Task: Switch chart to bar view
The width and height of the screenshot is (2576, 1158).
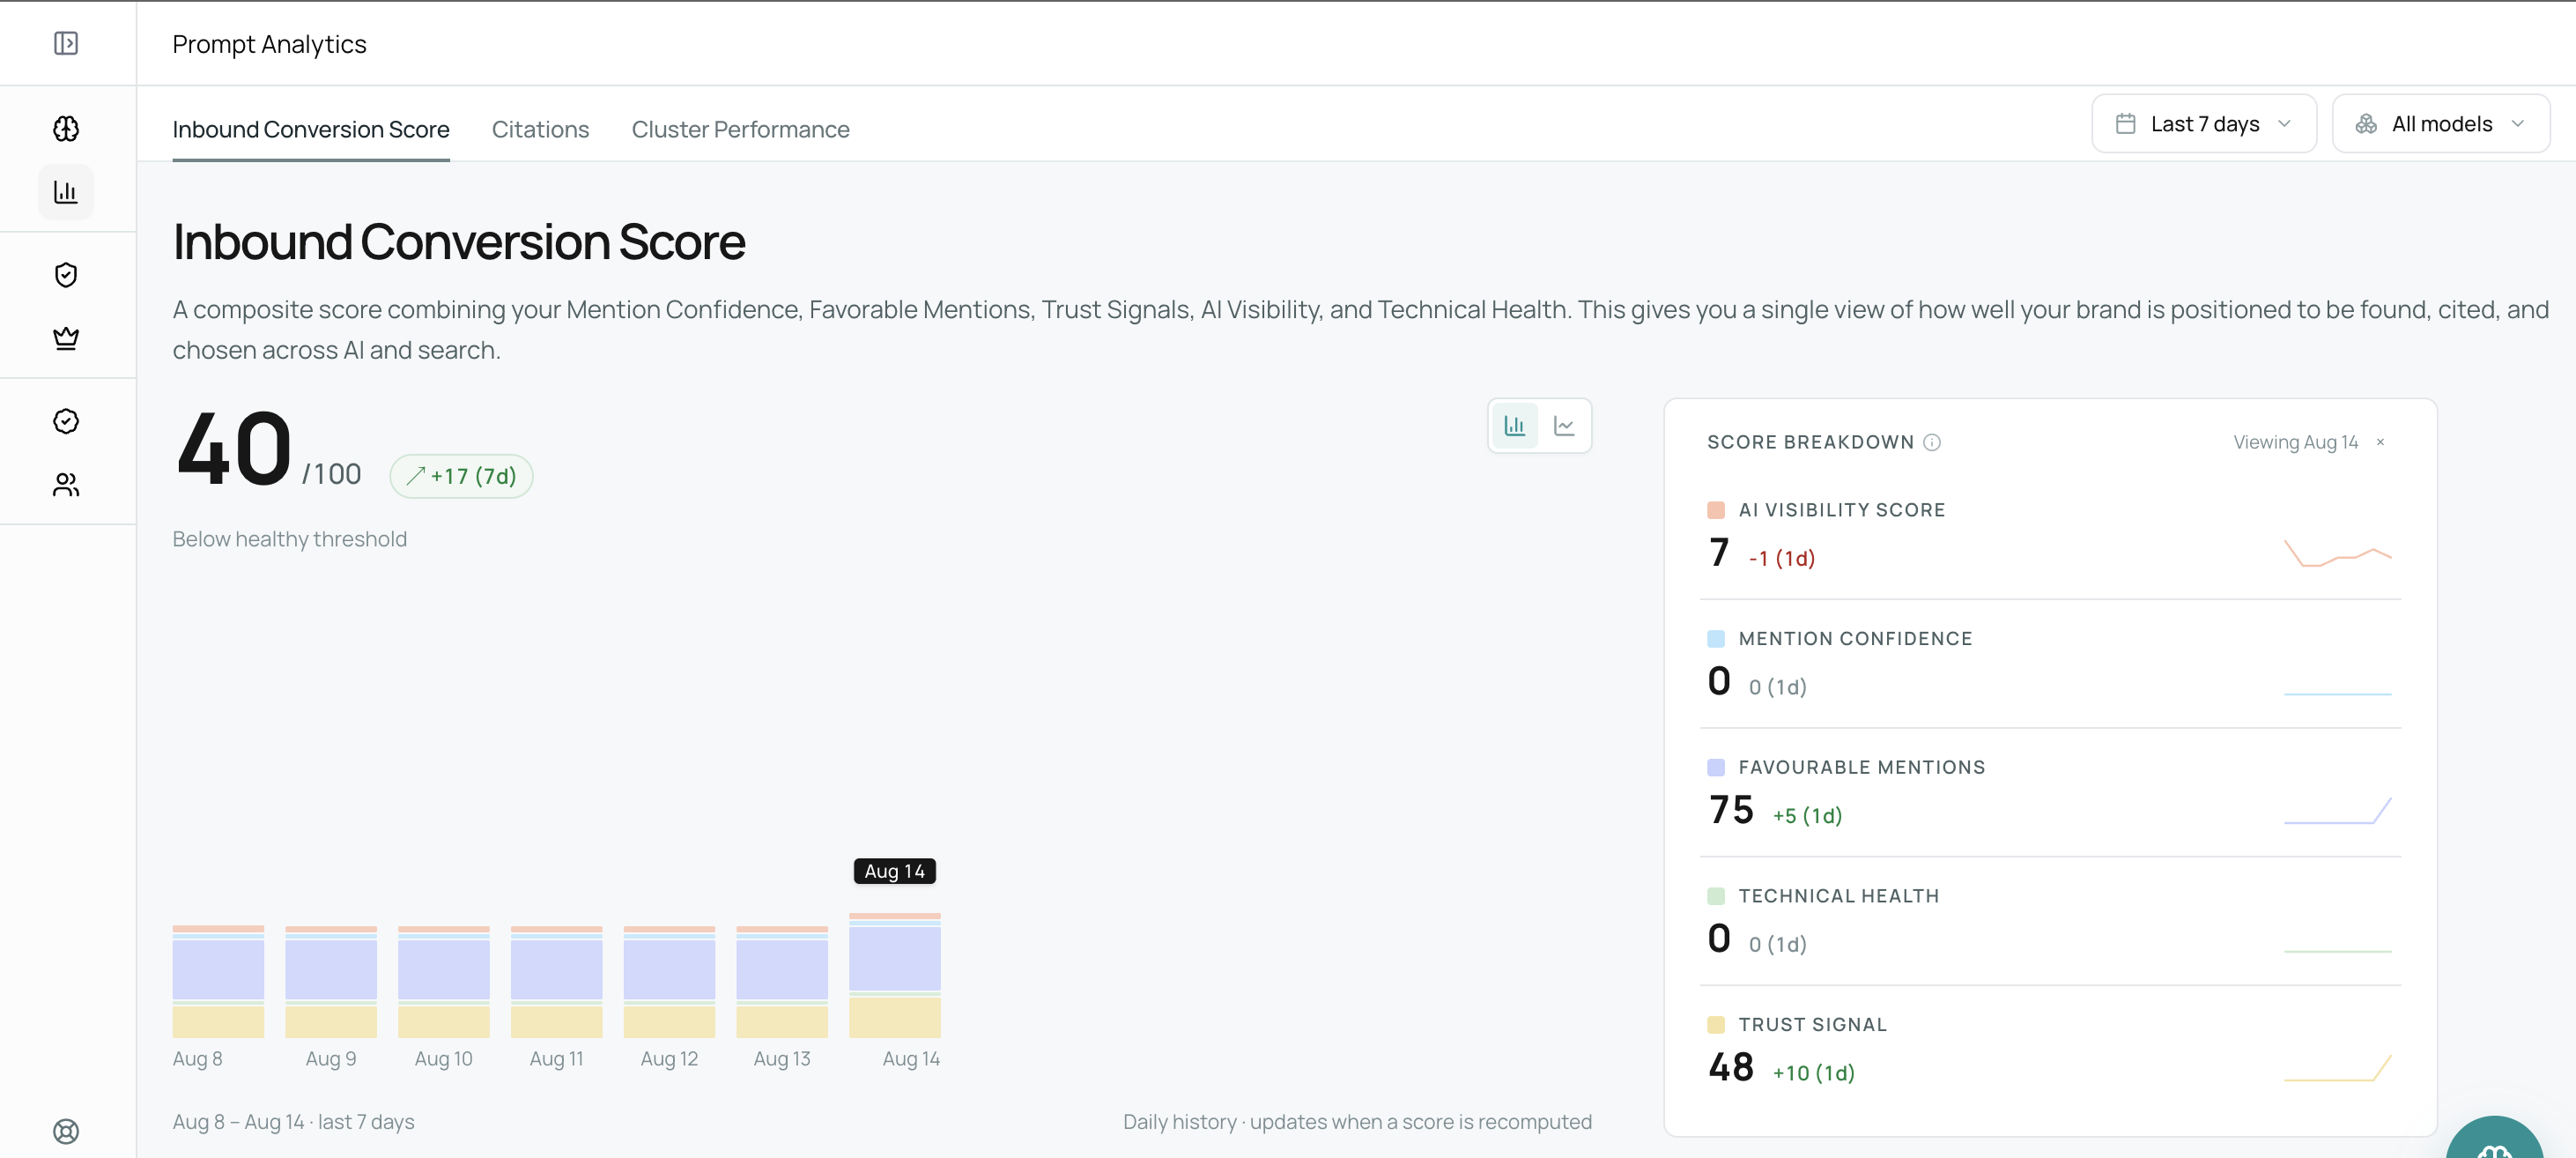Action: tap(1515, 426)
